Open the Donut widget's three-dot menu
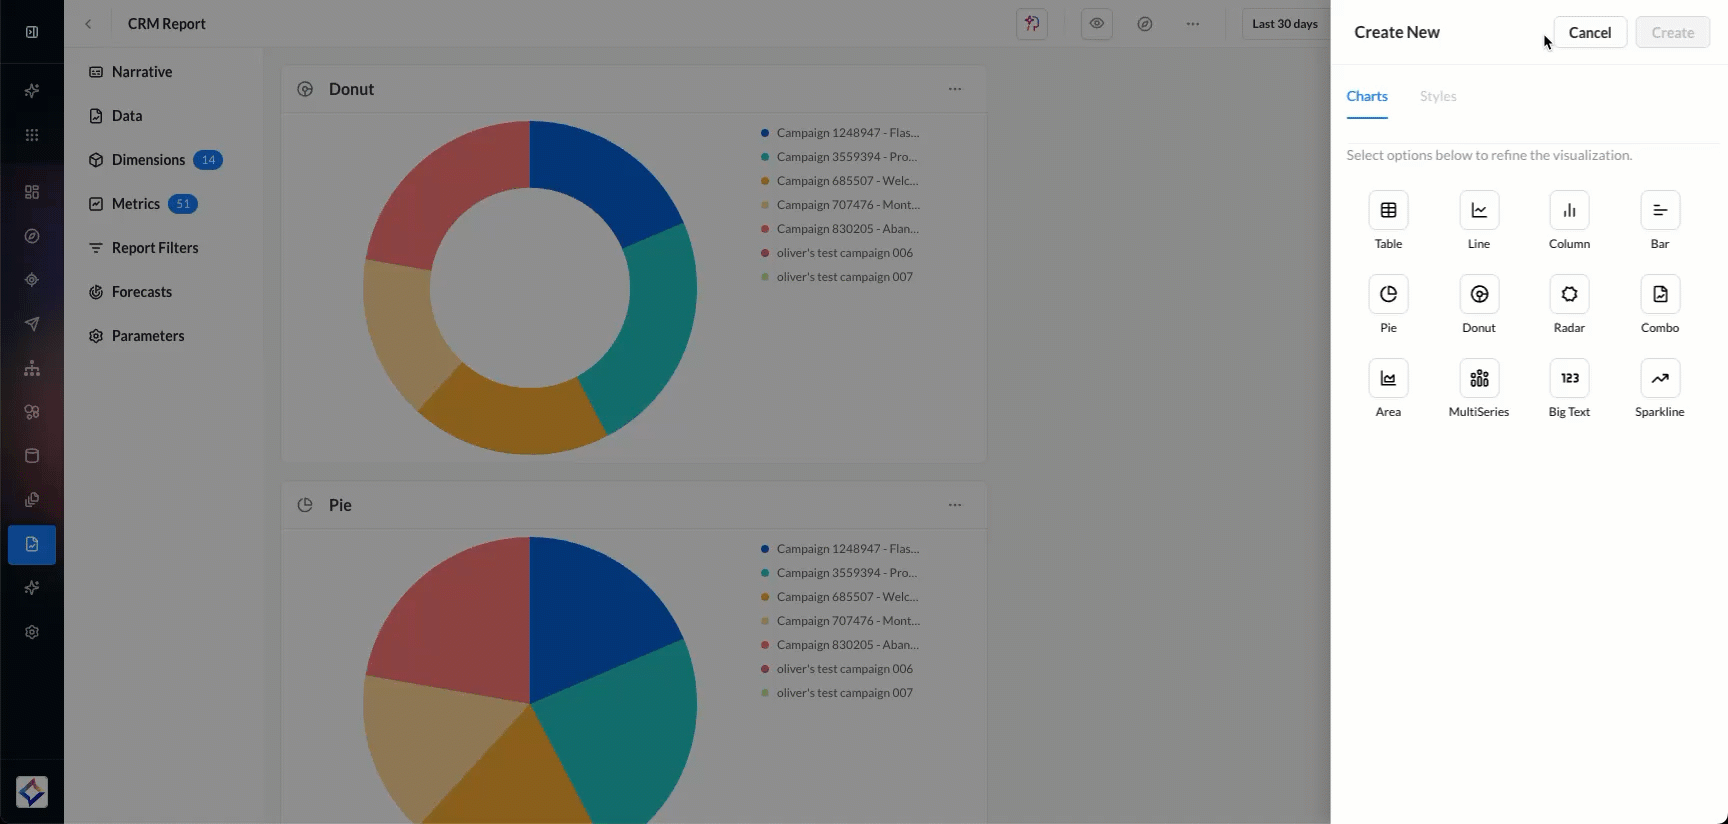 point(955,89)
